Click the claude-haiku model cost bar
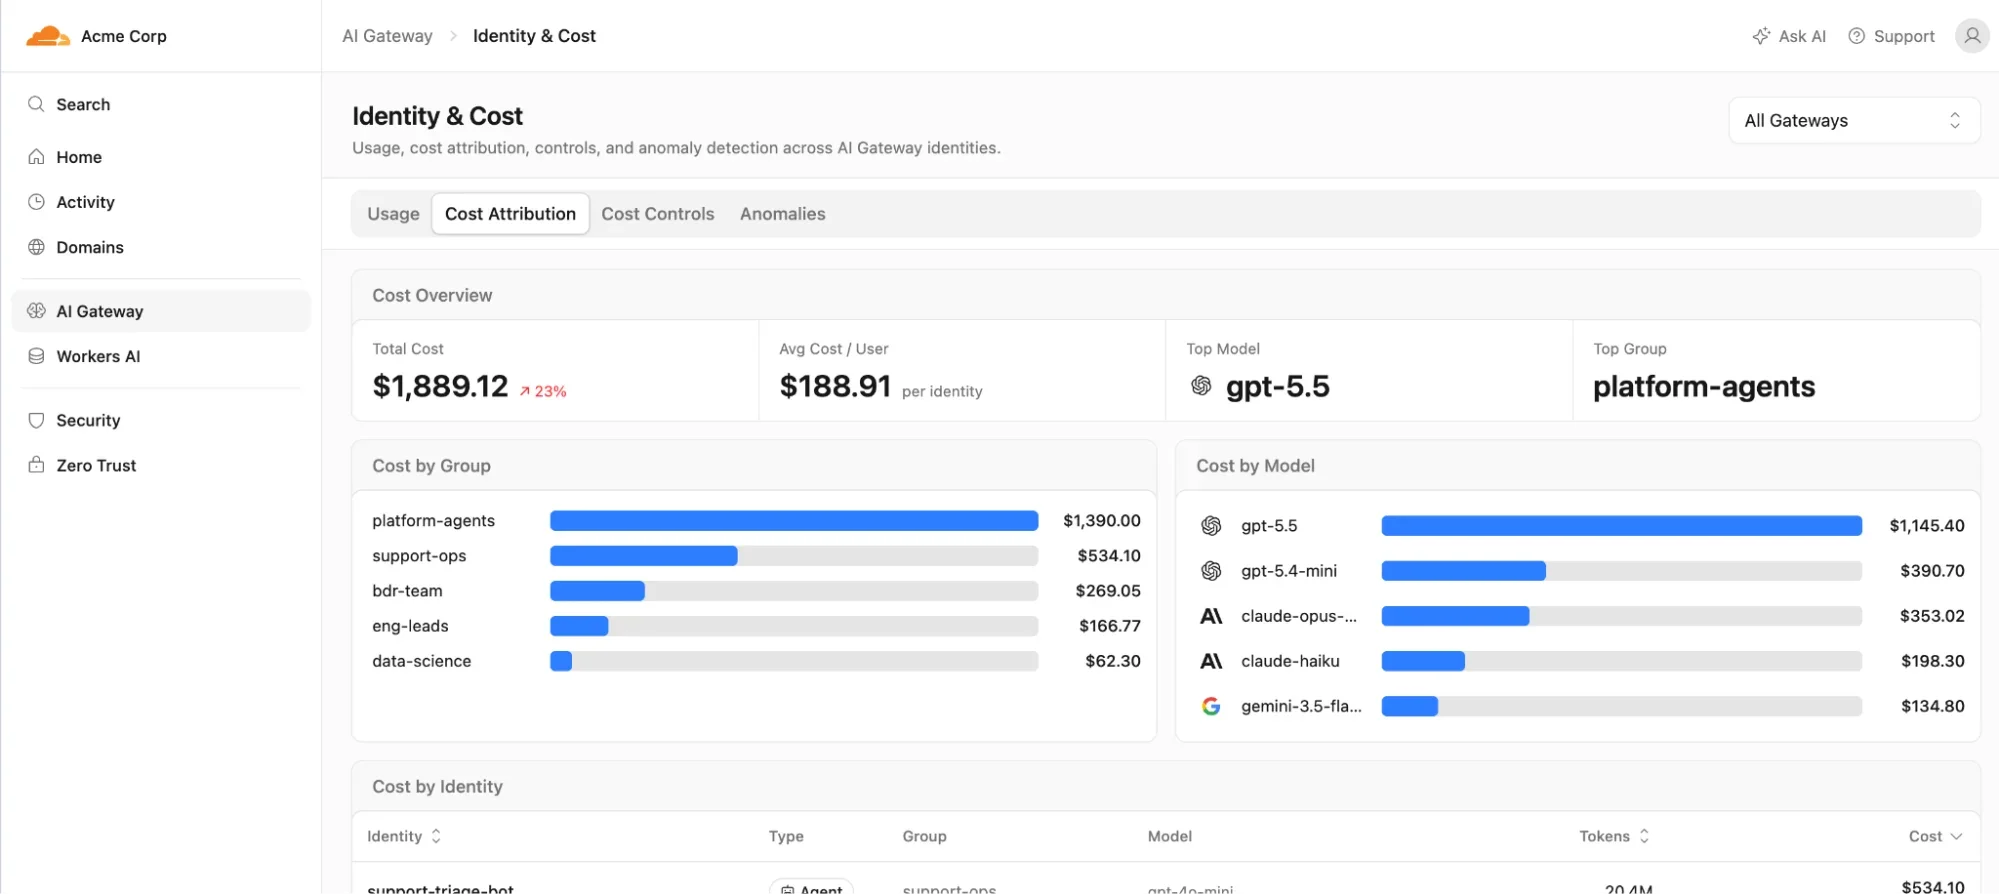Image resolution: width=1999 pixels, height=895 pixels. tap(1621, 661)
